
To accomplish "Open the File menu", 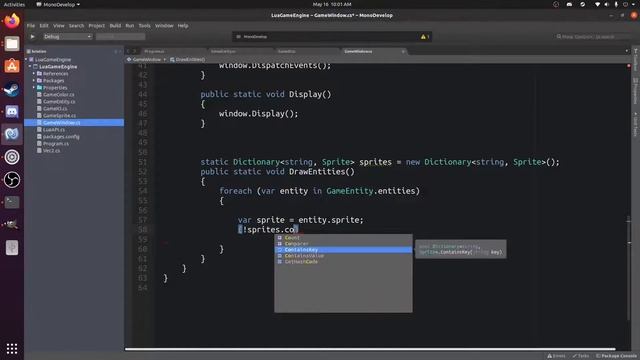I will pos(31,26).
